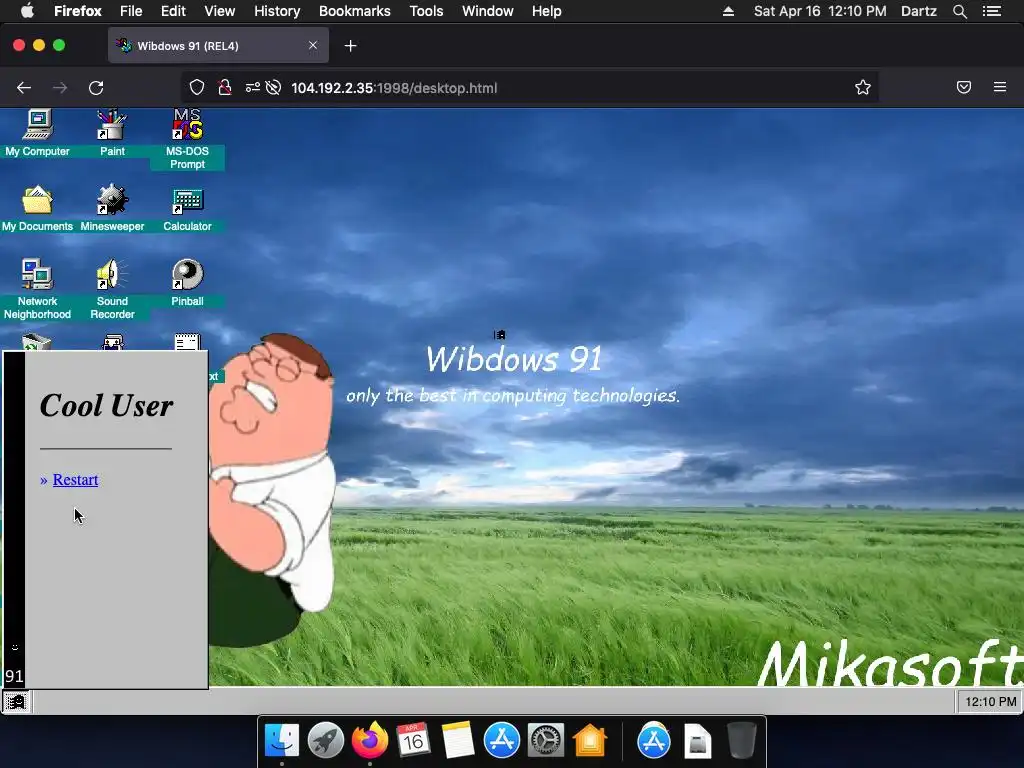
Task: Click the browser forward arrow
Action: coord(60,88)
